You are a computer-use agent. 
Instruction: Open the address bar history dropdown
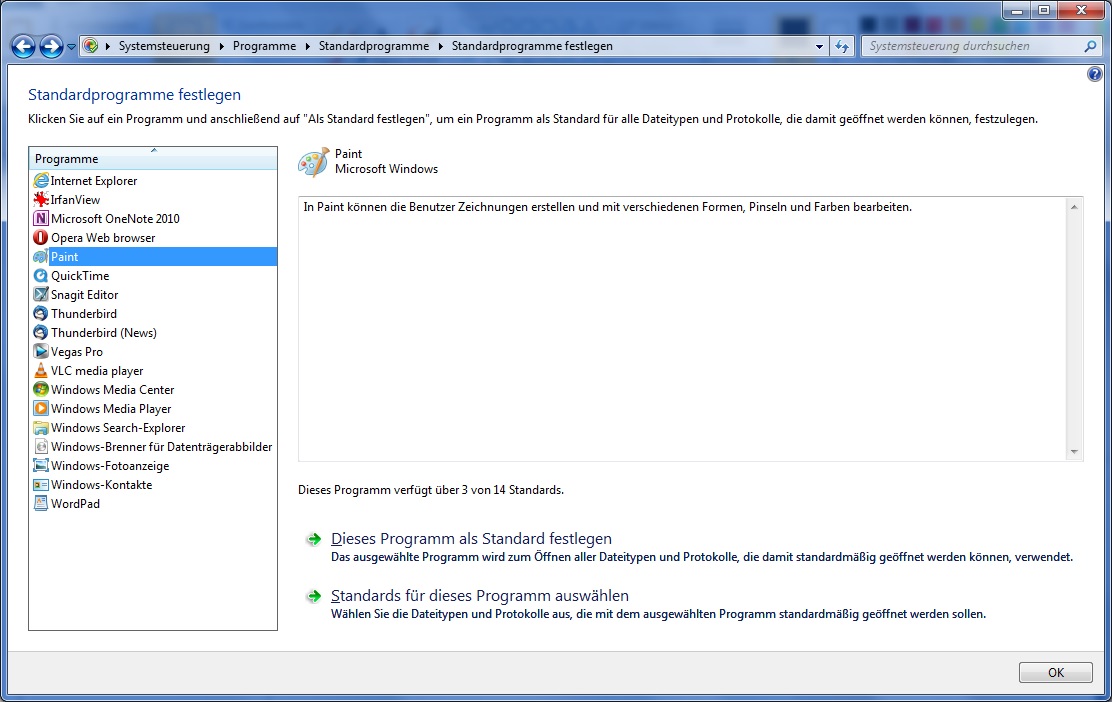(x=819, y=47)
